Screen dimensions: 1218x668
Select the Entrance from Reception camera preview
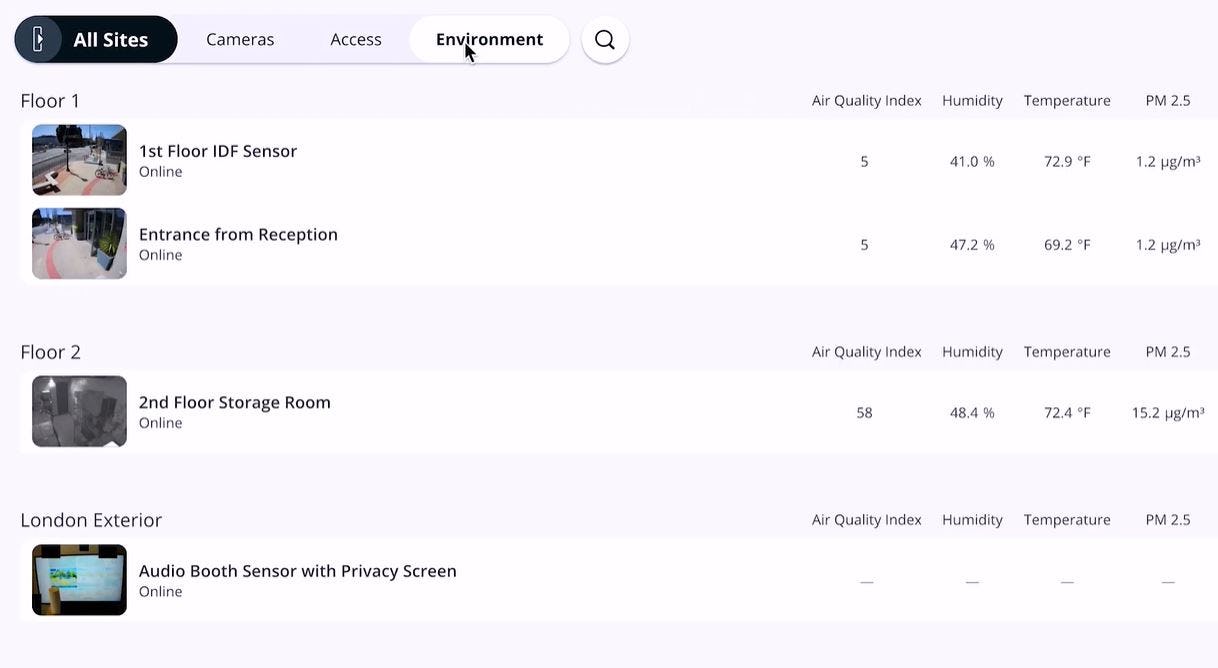(x=79, y=242)
